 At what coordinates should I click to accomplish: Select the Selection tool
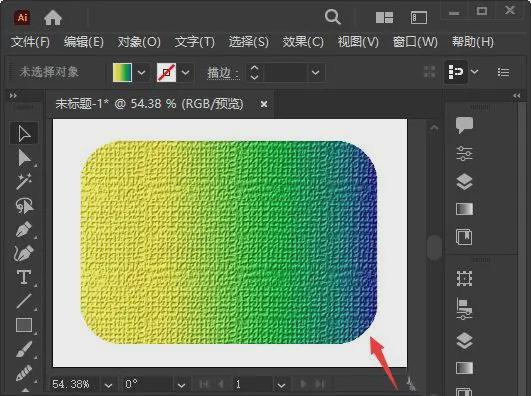24,133
